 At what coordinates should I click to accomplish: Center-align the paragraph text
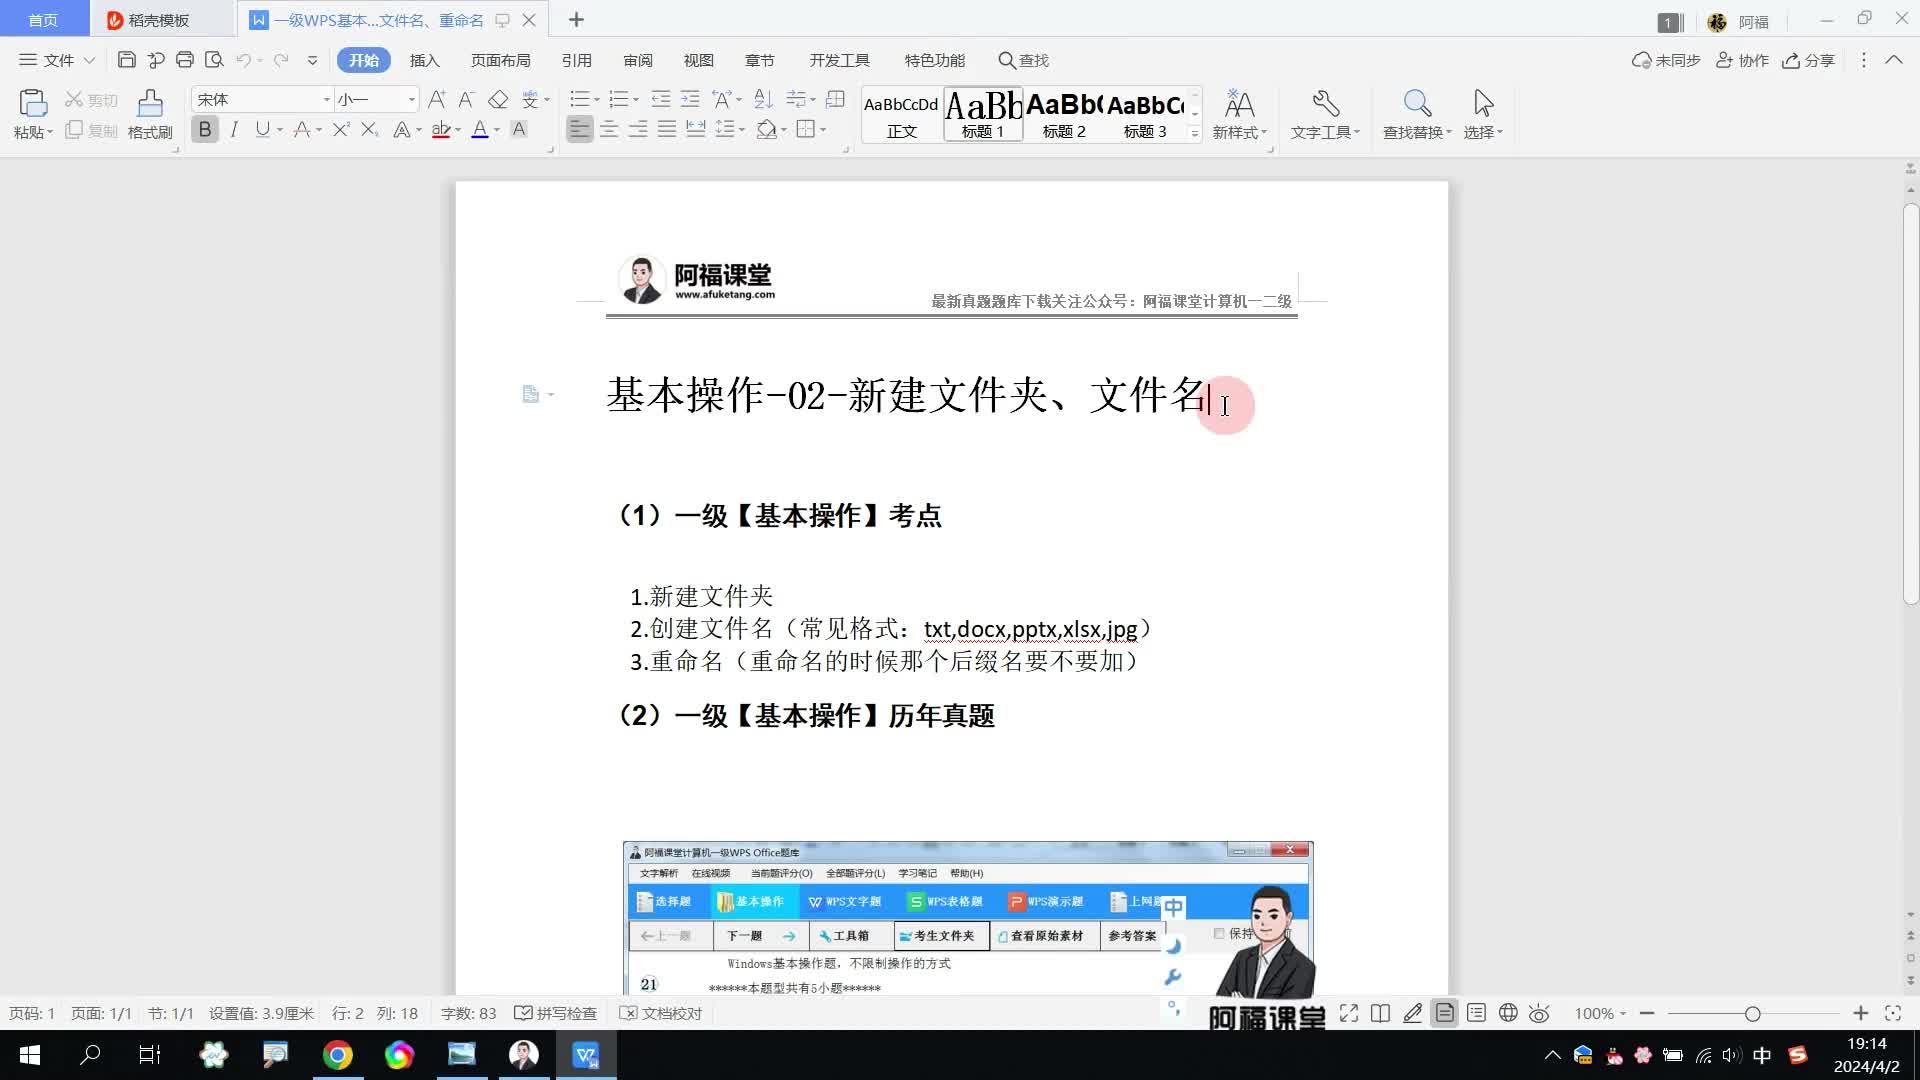pyautogui.click(x=608, y=130)
